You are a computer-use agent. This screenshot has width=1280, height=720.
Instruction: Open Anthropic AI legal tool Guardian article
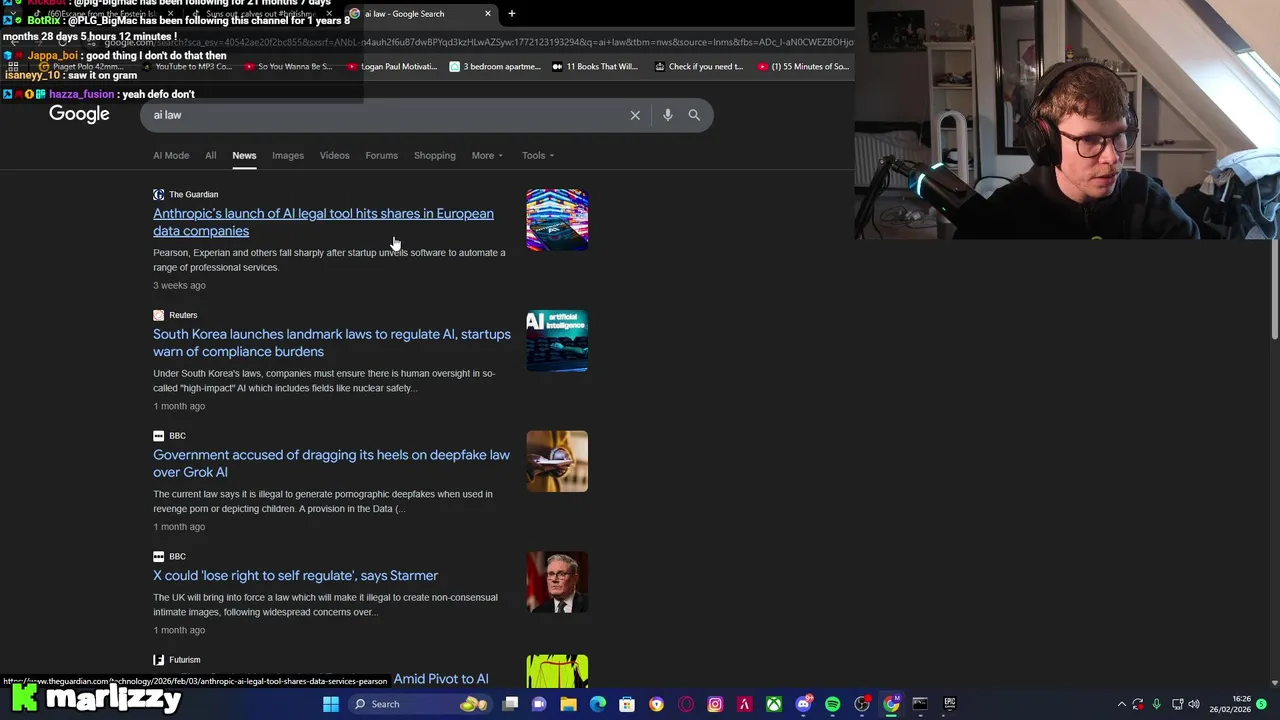[323, 222]
